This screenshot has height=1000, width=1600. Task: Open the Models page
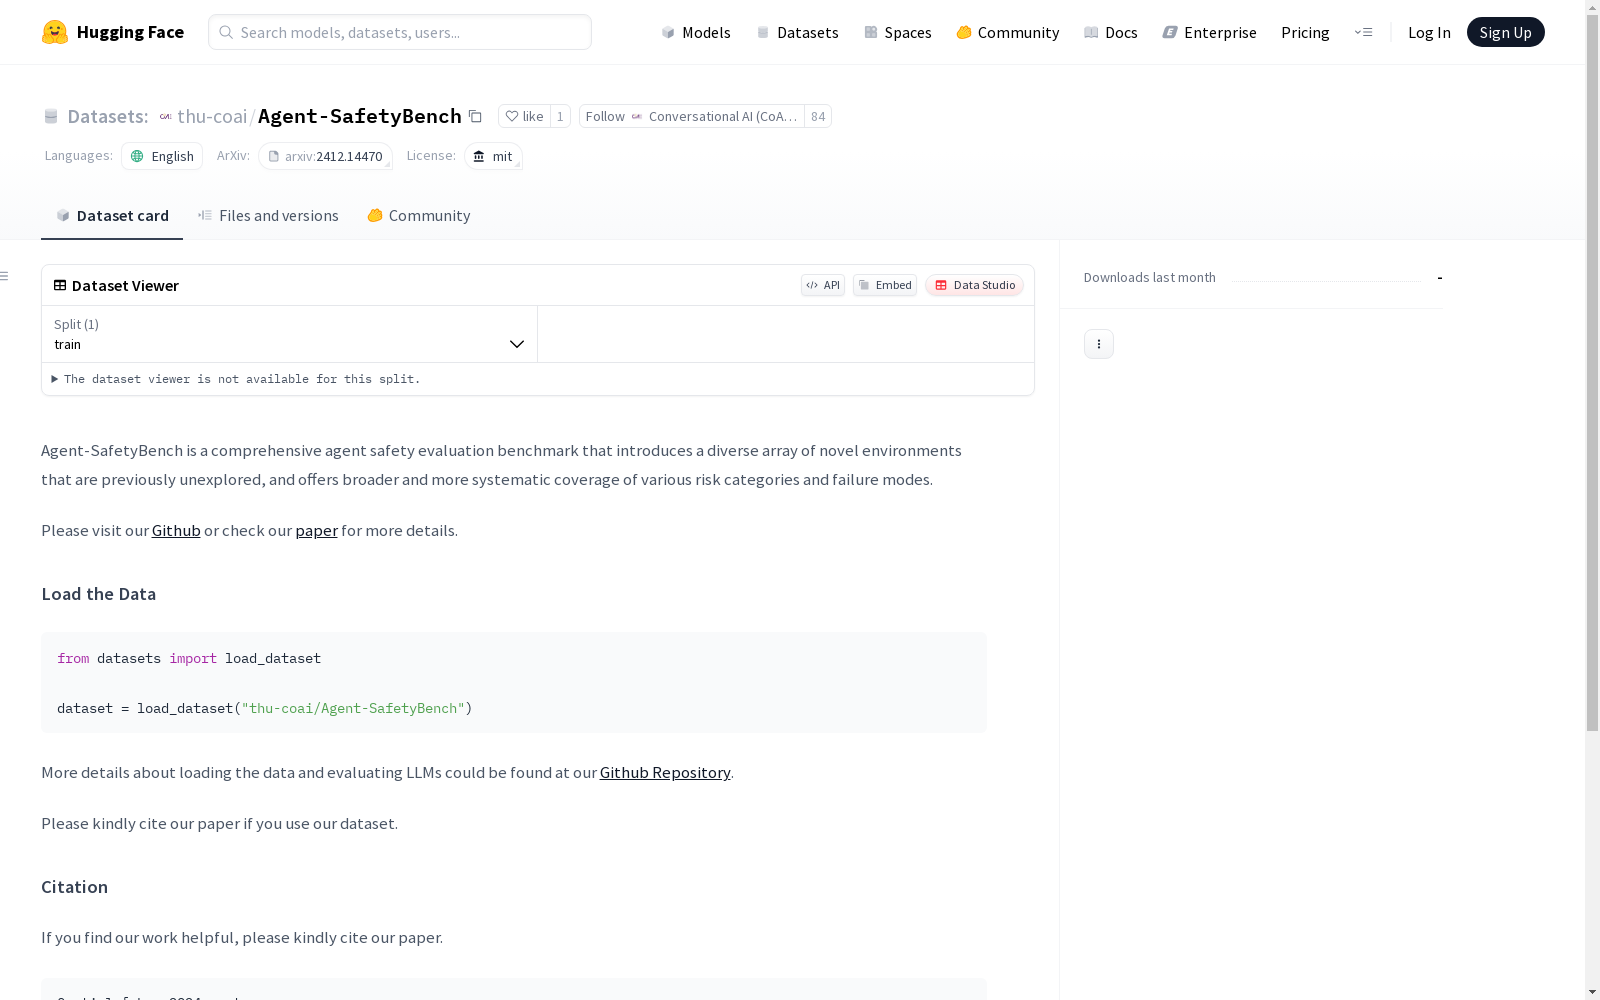pos(696,32)
